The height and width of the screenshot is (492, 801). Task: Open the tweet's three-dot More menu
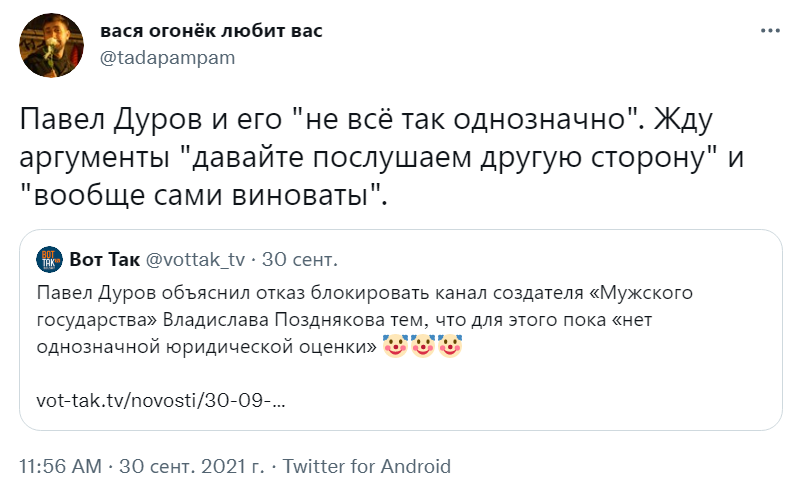click(x=769, y=32)
